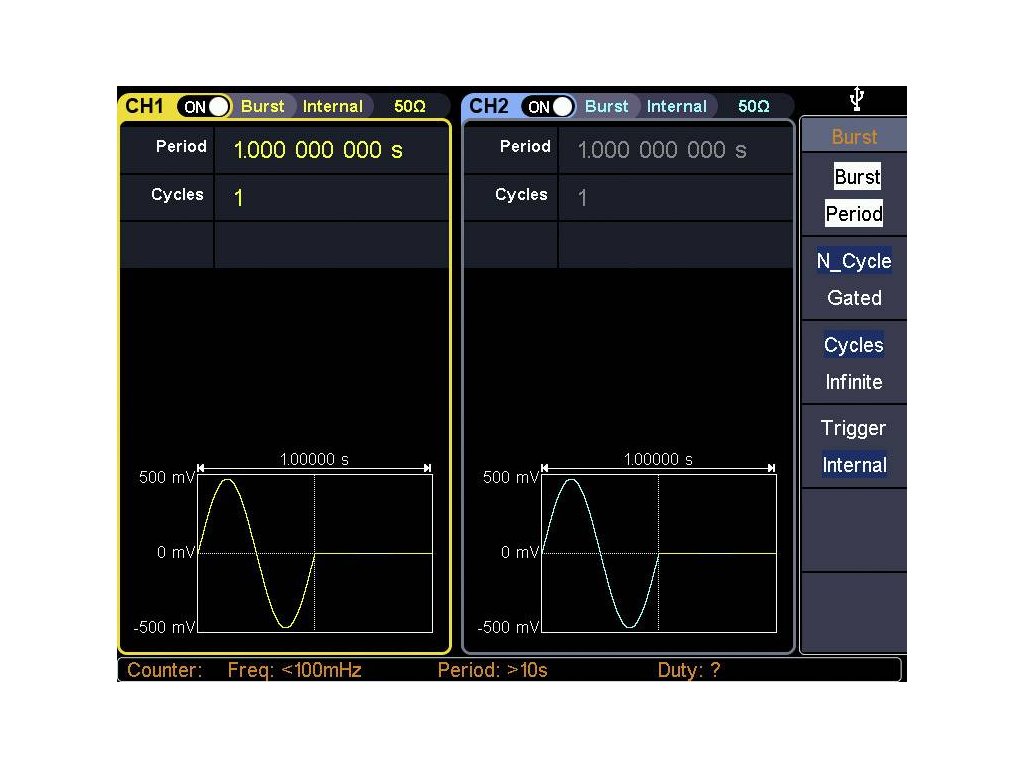This screenshot has width=1024, height=768.
Task: Open the Trigger Internal source softkey
Action: coord(854,446)
